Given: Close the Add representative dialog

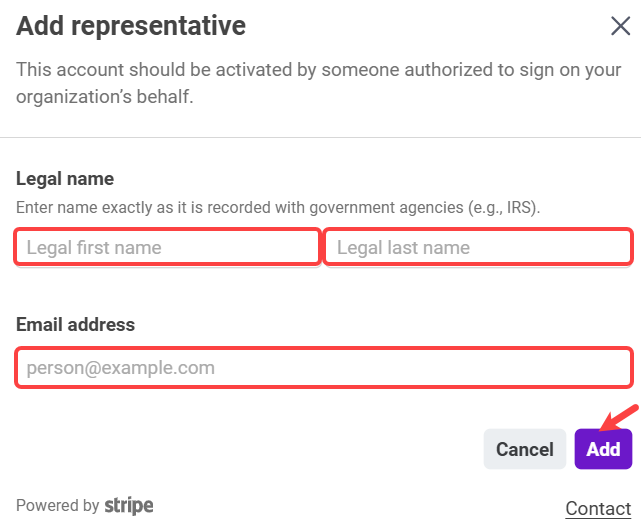Looking at the screenshot, I should coord(620,26).
